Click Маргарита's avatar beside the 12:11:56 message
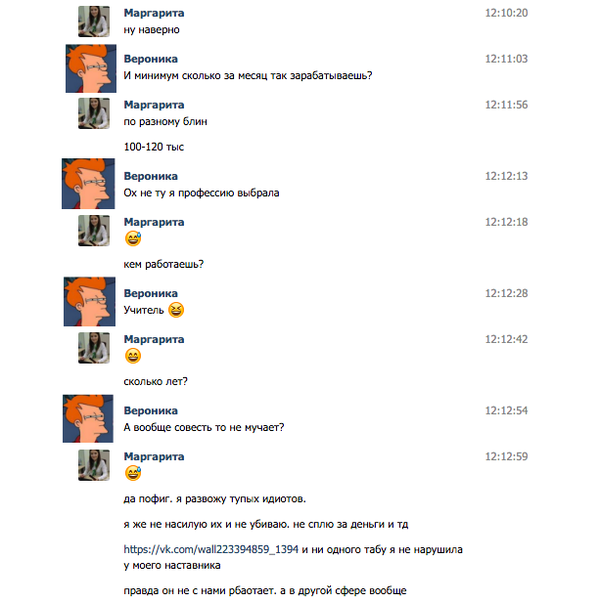Screen dimensions: 600x602 [93, 113]
